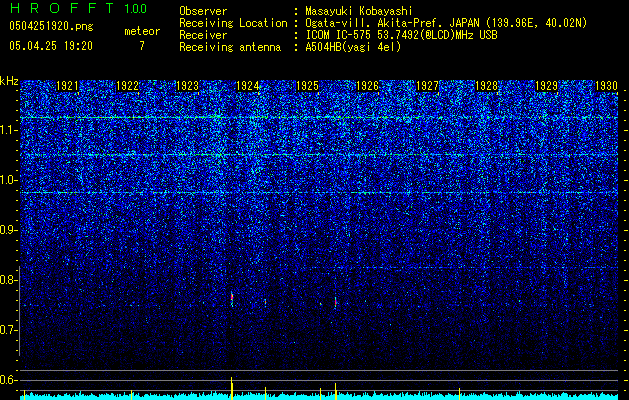629x400 pixels.
Task: Click the "Observer" field label
Action: point(203,11)
